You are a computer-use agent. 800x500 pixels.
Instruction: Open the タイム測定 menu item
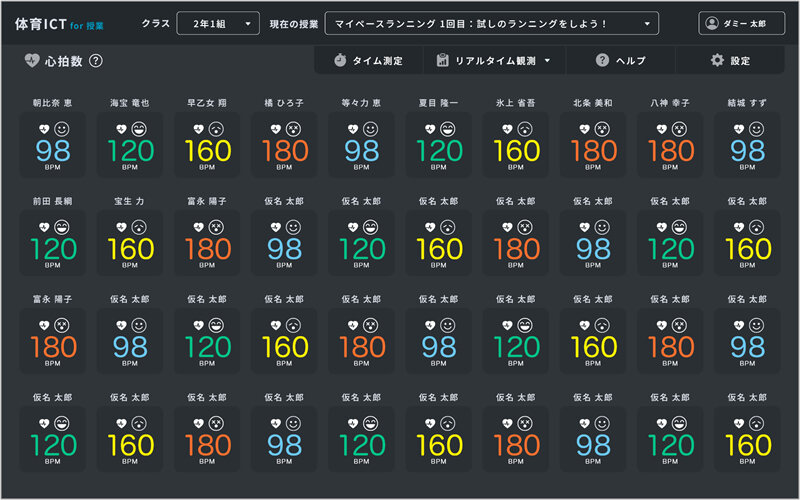click(x=368, y=61)
